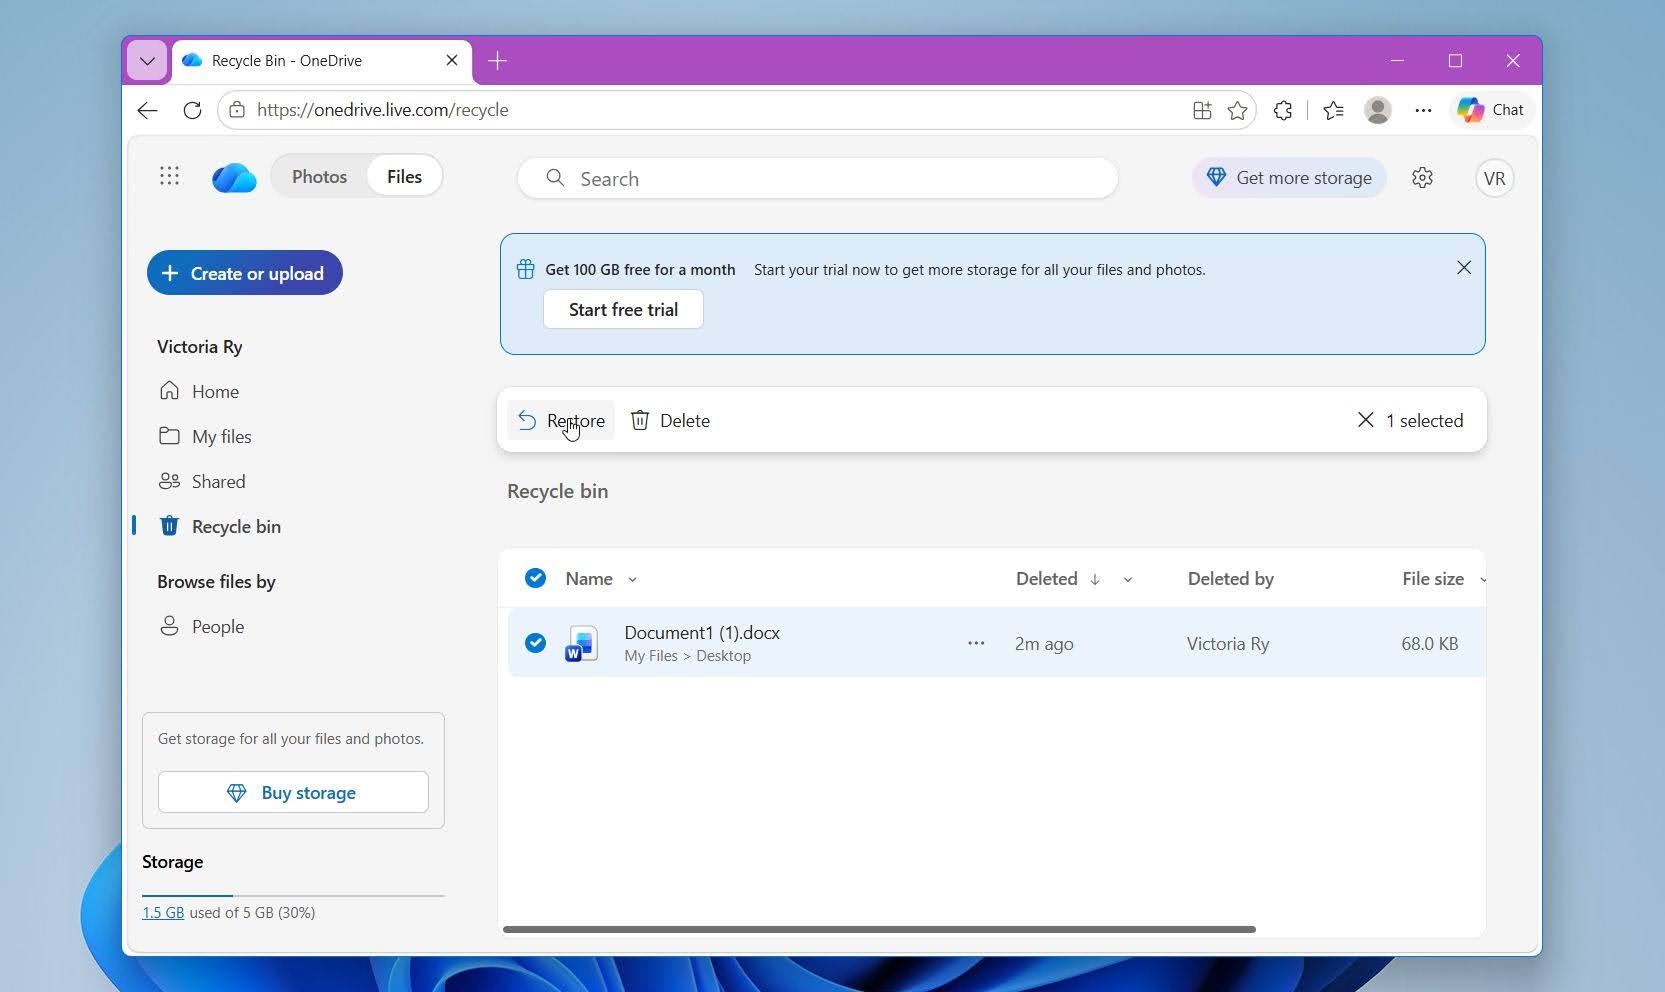Expand the Name column sort dropdown
The image size is (1665, 992).
pyautogui.click(x=632, y=579)
